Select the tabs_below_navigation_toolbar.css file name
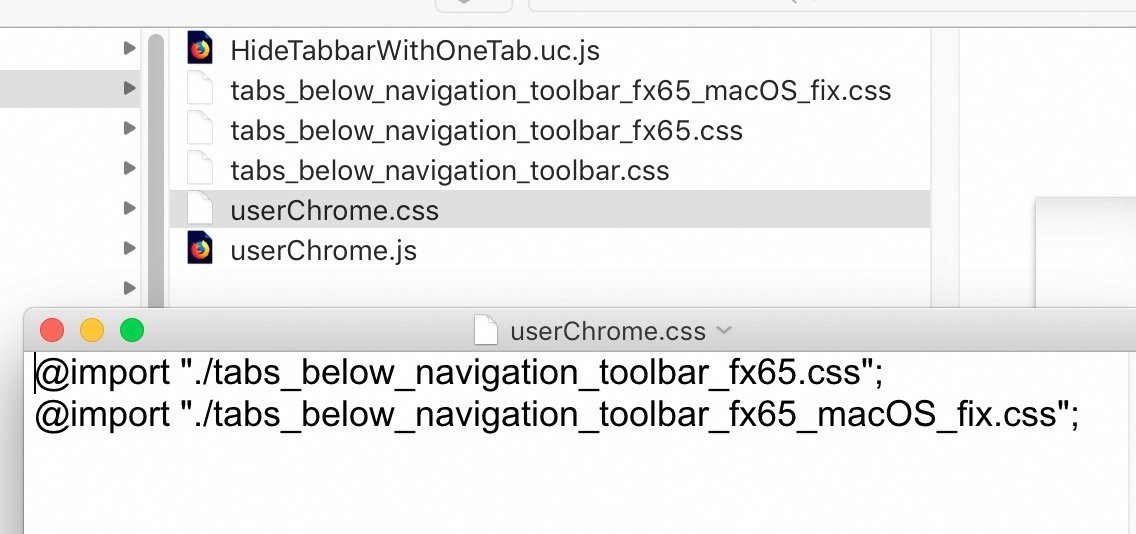 click(449, 171)
